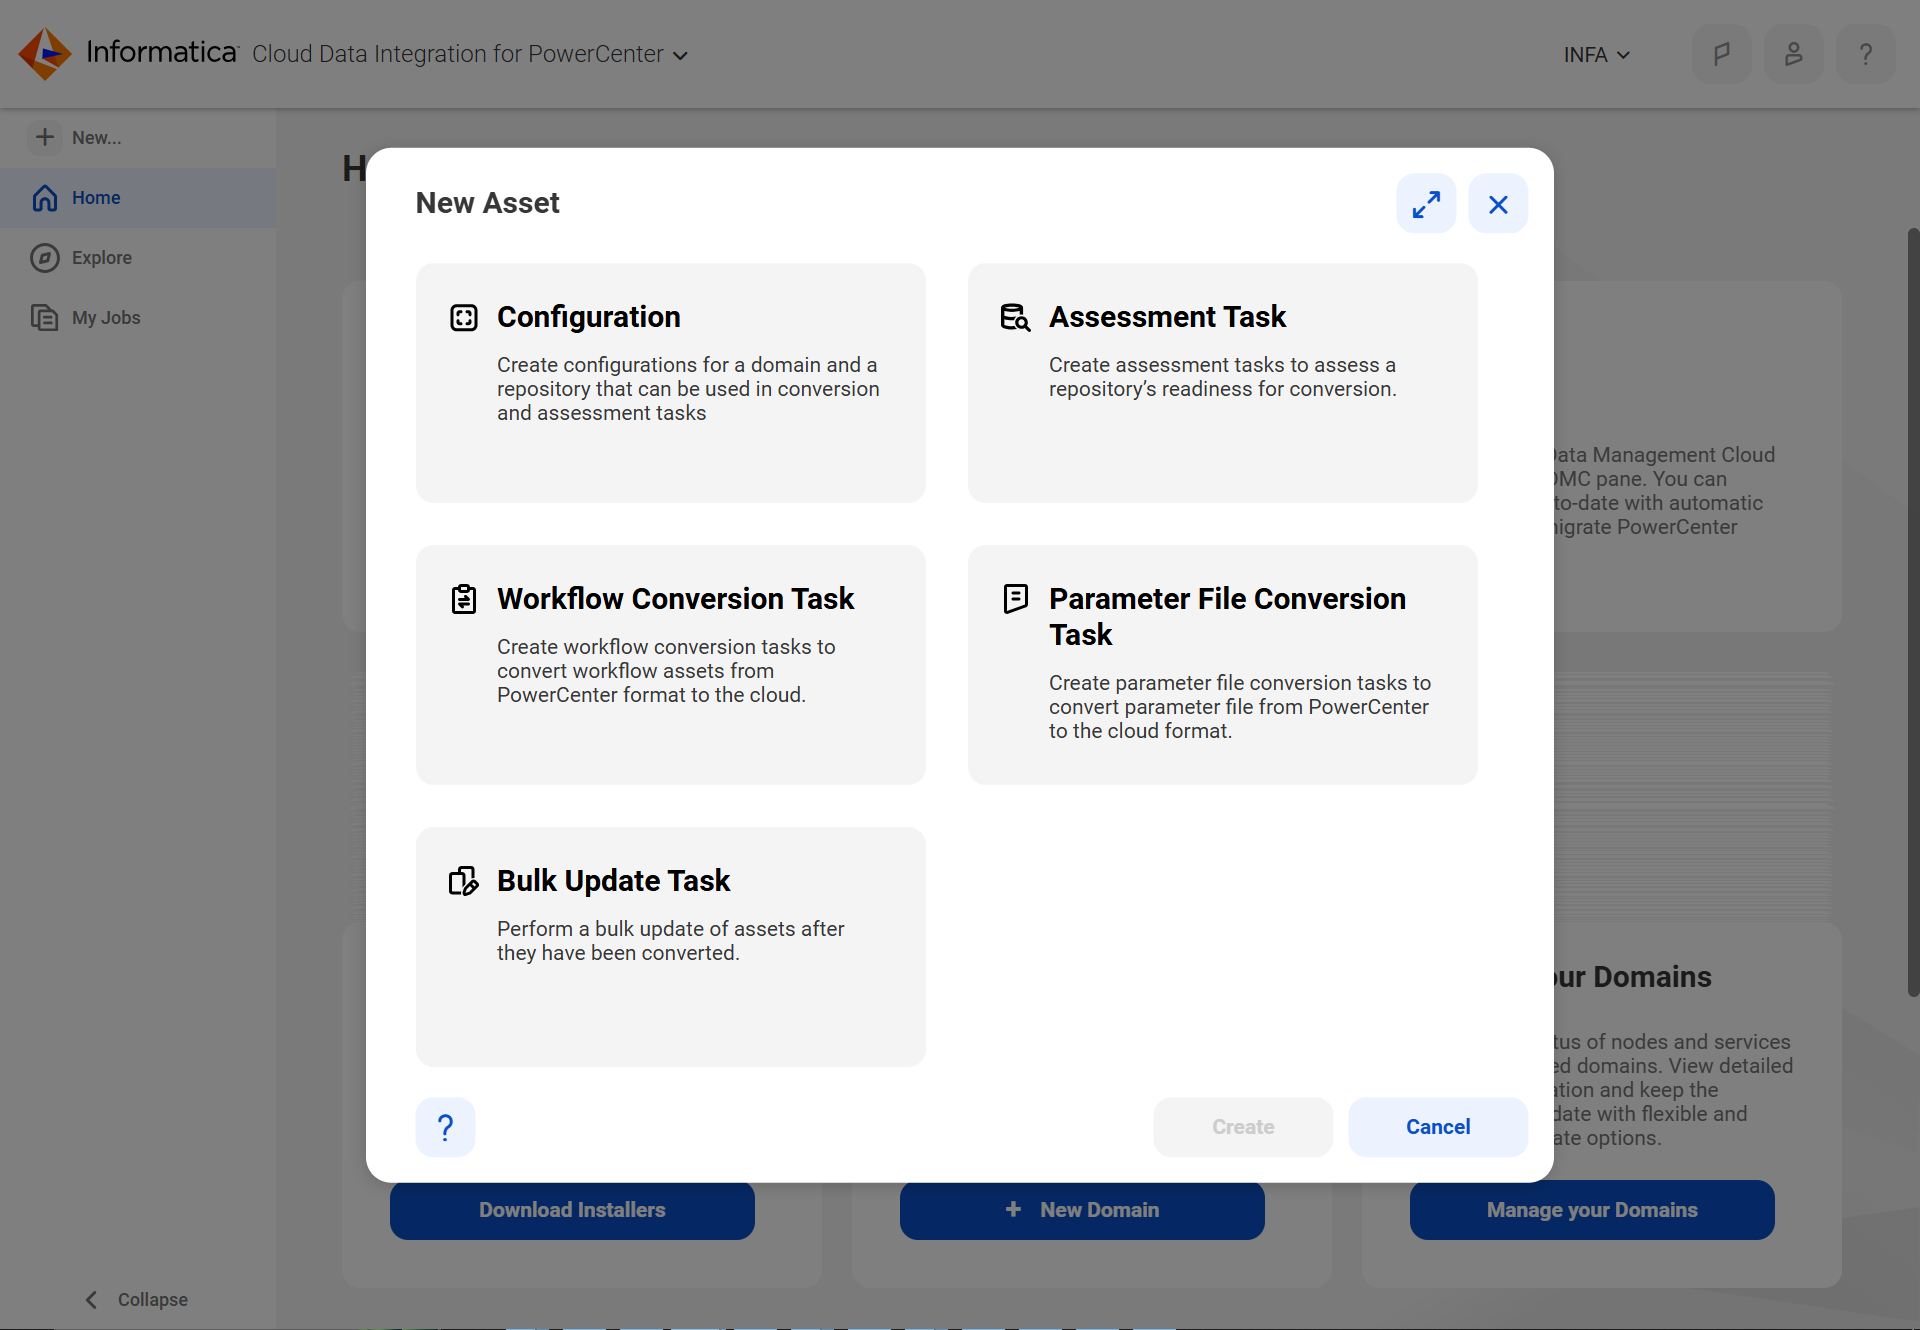Open the Home navigation item
This screenshot has height=1330, width=1920.
(x=95, y=197)
